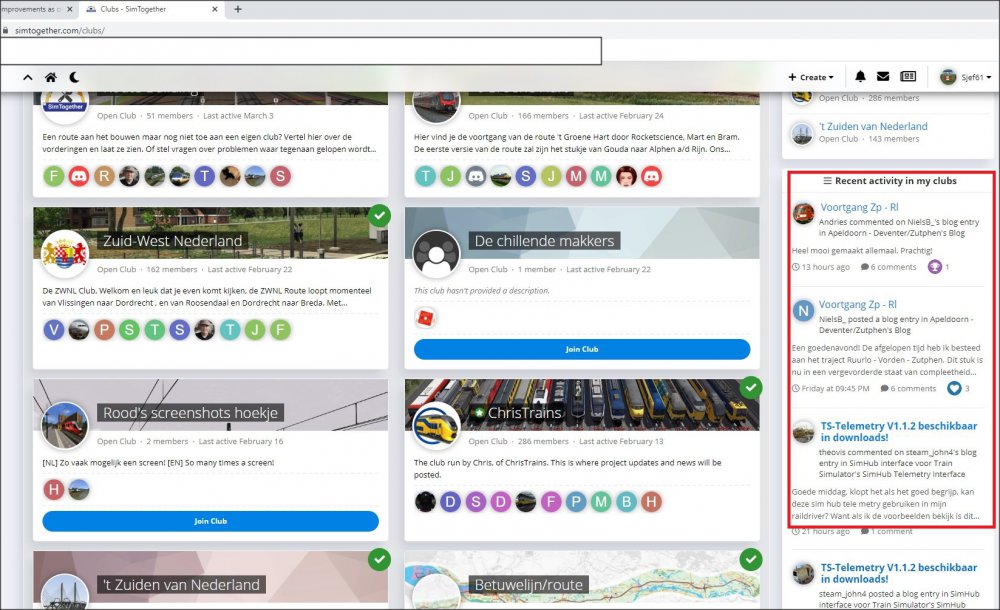Open a new browser tab
The height and width of the screenshot is (610, 1000).
pyautogui.click(x=238, y=9)
